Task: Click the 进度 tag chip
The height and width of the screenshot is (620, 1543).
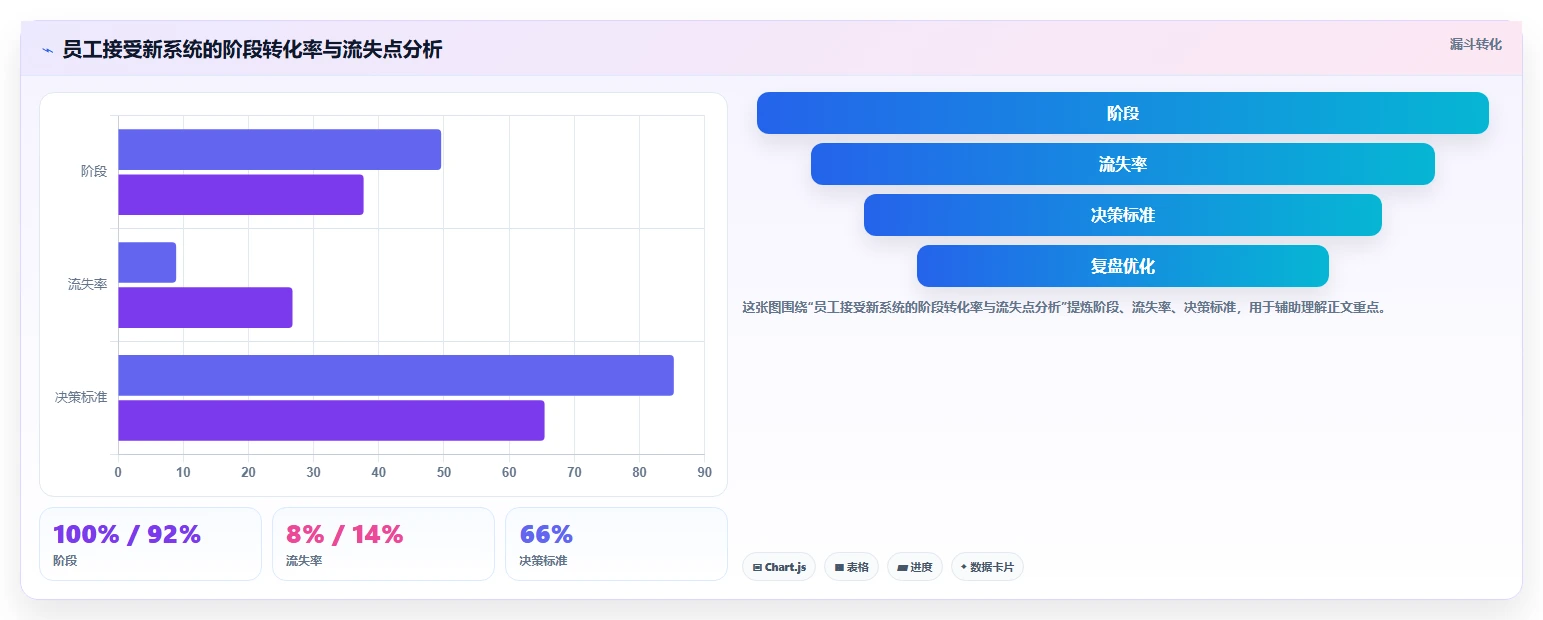Action: click(x=914, y=567)
